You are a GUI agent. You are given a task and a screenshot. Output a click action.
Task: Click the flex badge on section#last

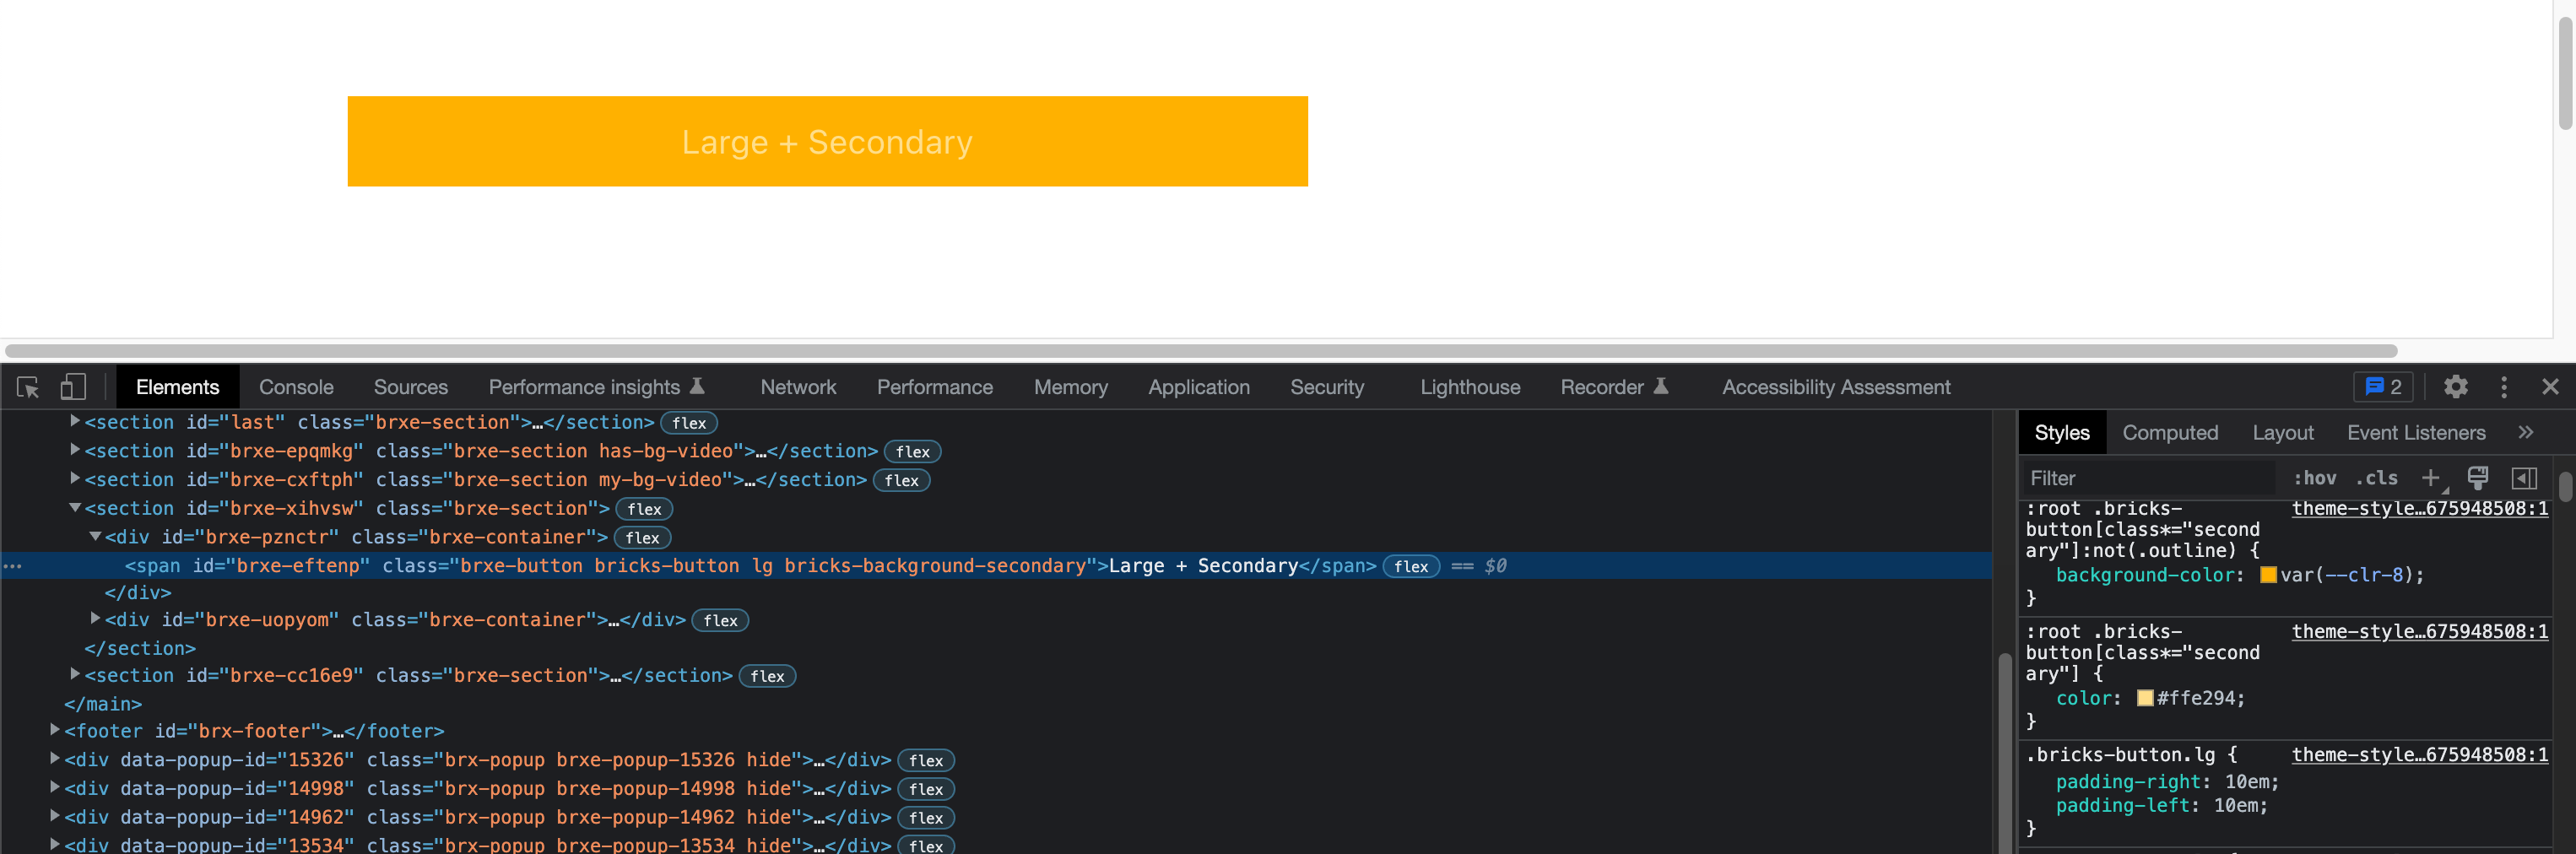point(689,423)
